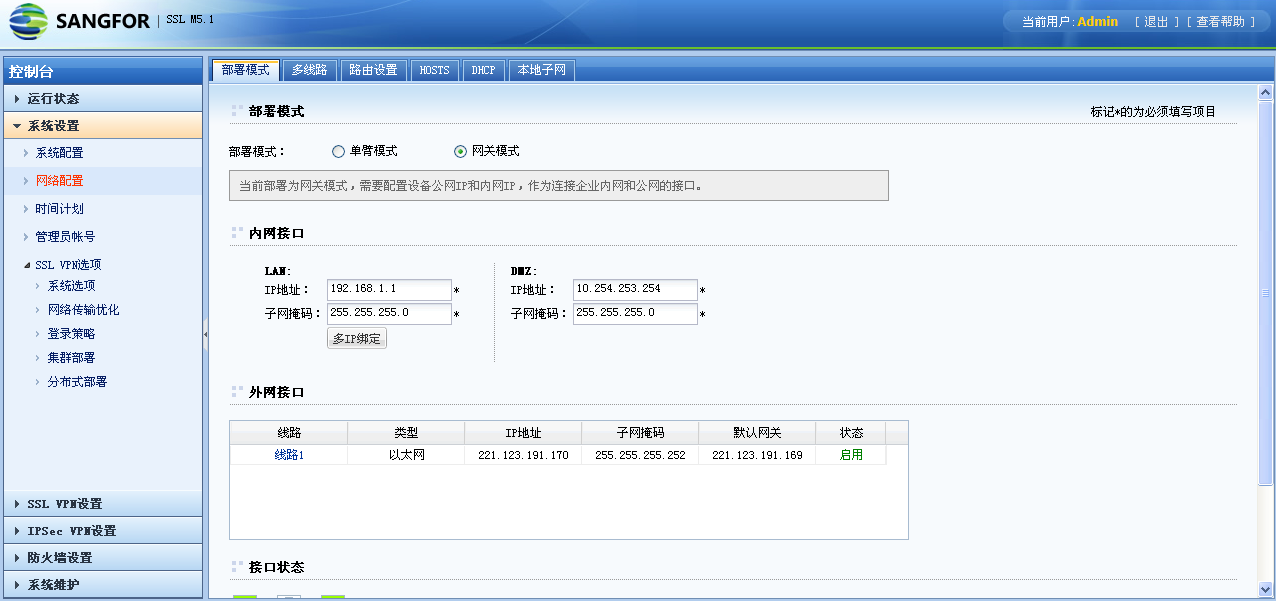The image size is (1276, 601).
Task: Click the LAN IP地址 input field
Action: point(389,290)
